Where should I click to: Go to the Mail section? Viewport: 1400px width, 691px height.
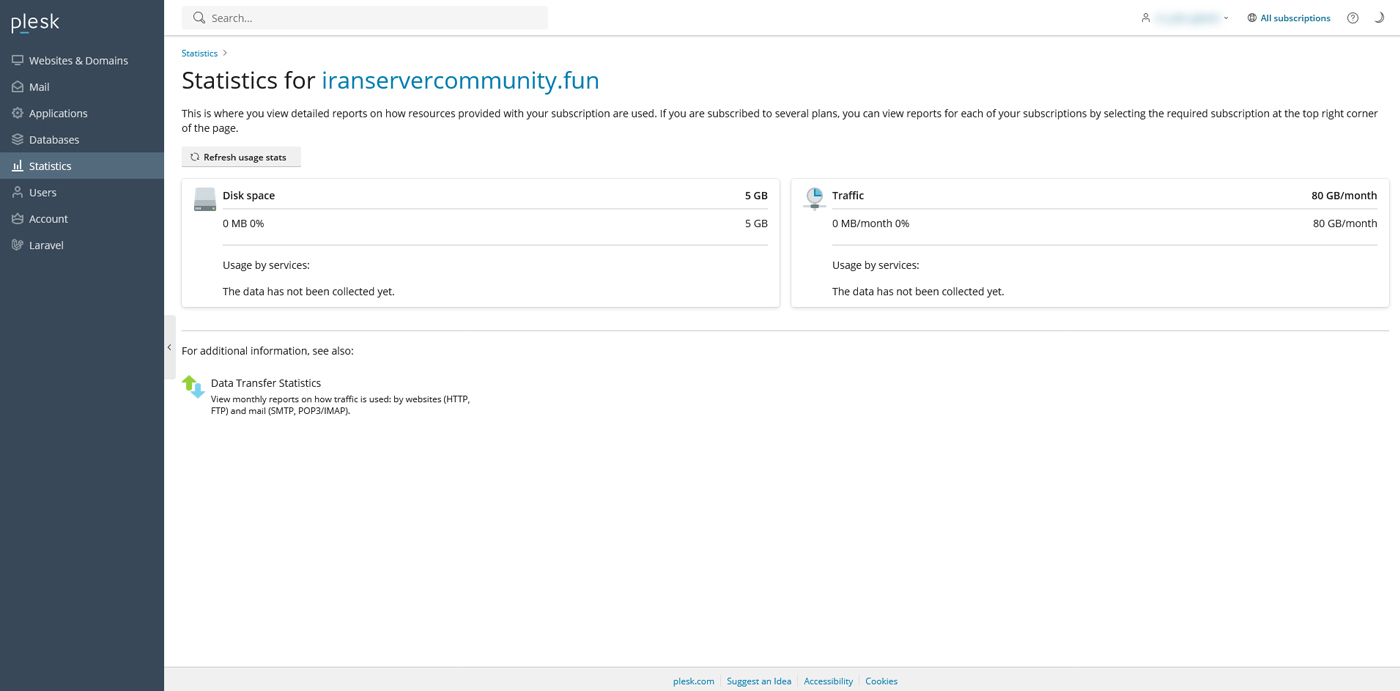(39, 87)
